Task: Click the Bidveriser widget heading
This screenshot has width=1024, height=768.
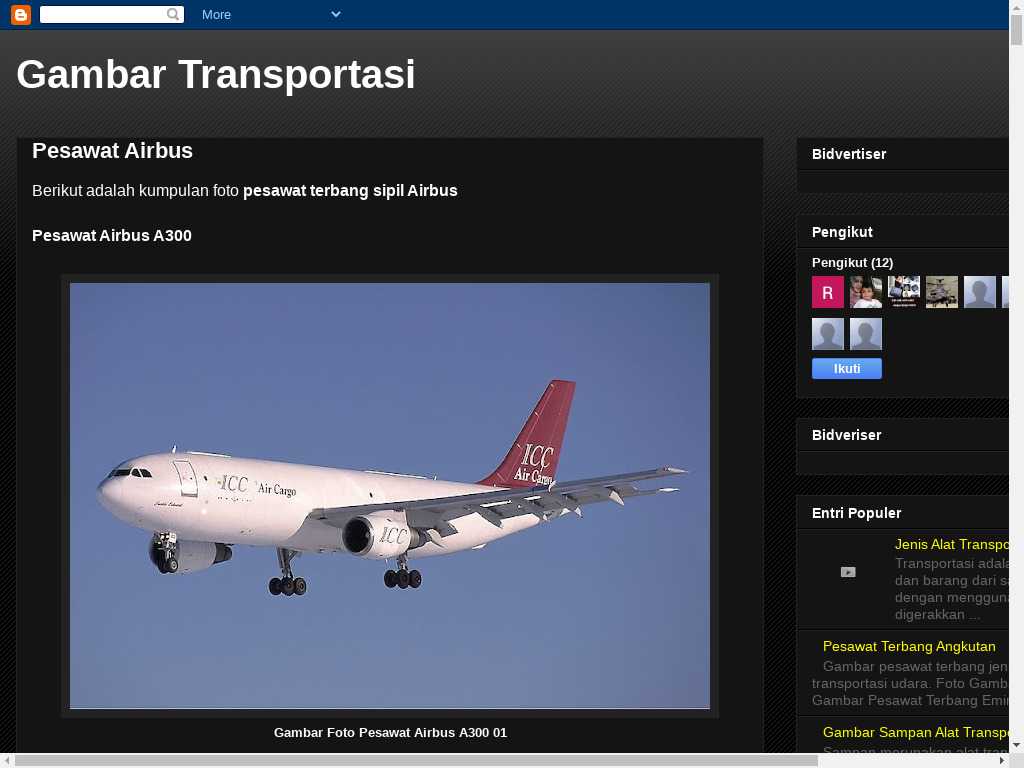Action: pyautogui.click(x=846, y=435)
